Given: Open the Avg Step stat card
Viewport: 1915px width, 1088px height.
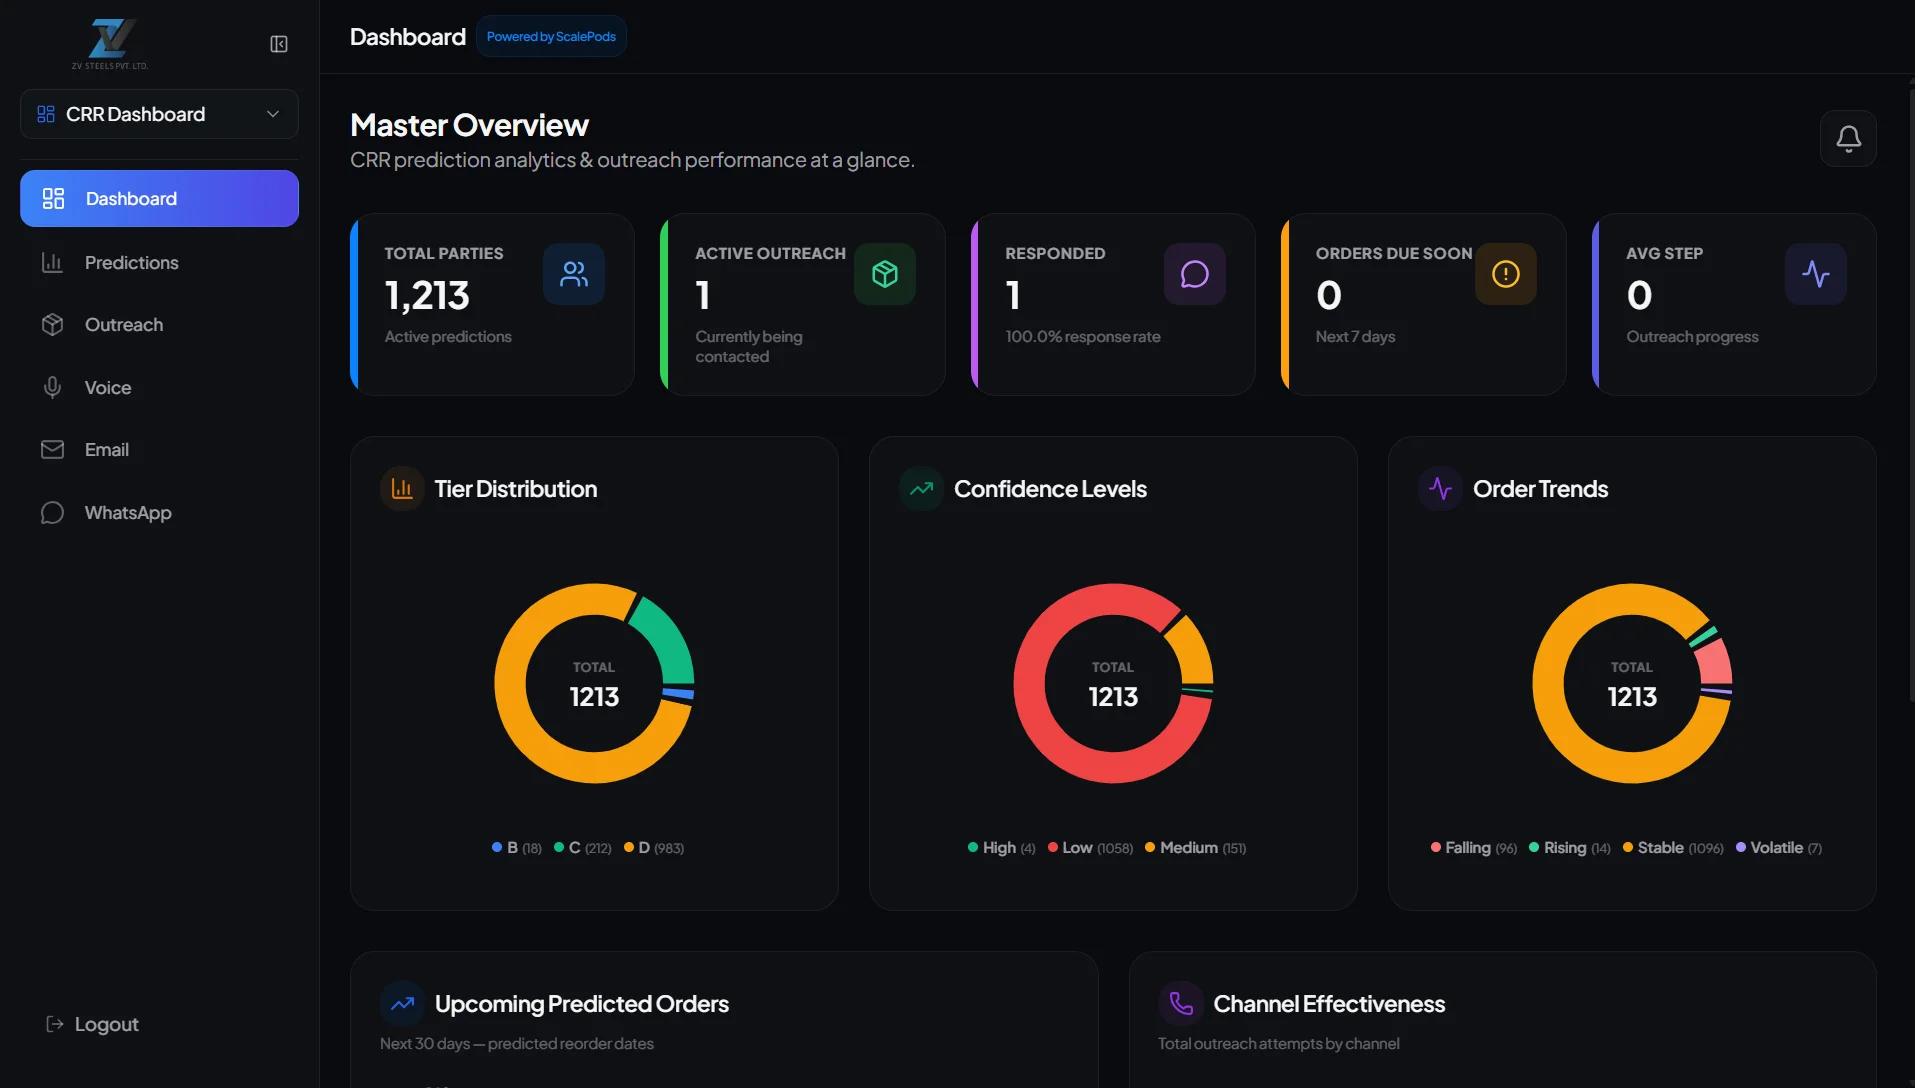Looking at the screenshot, I should tap(1734, 304).
